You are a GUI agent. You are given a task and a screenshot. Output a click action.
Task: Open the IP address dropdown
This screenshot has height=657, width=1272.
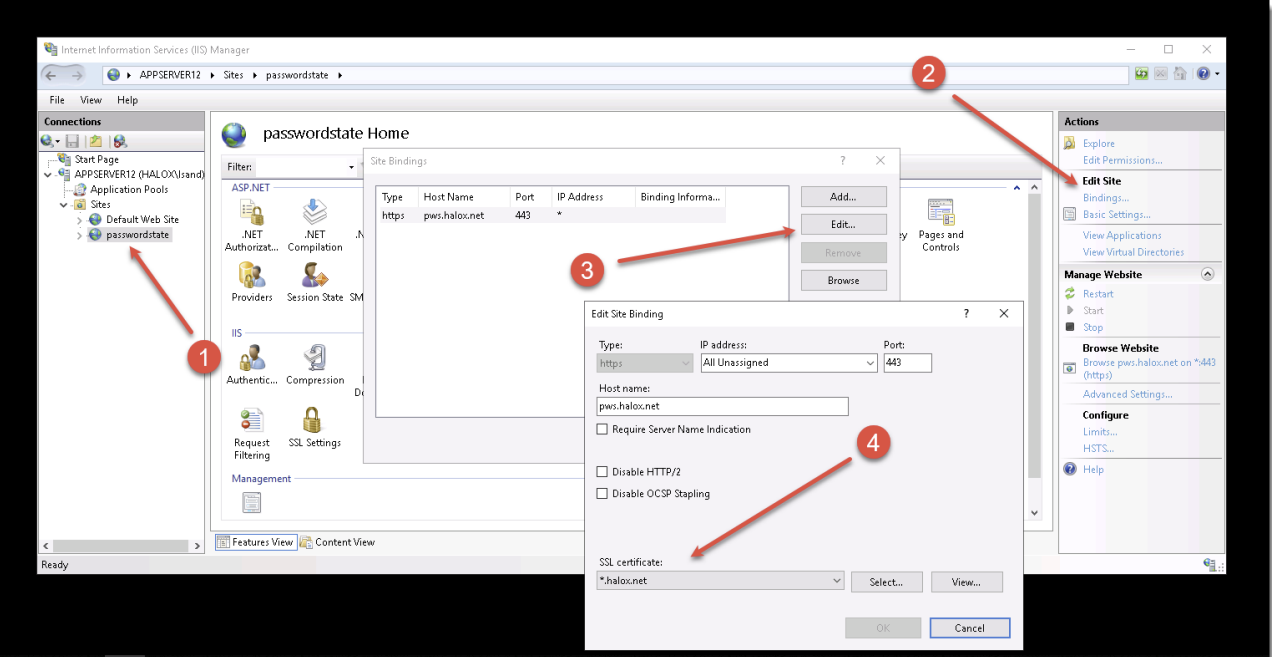[789, 363]
